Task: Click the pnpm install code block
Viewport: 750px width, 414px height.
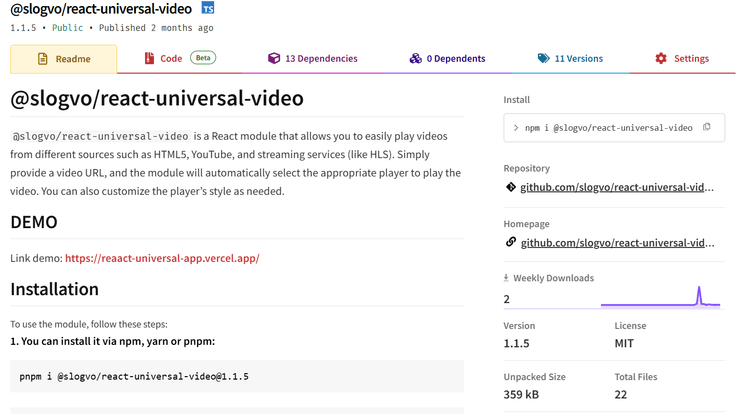Action: click(x=237, y=376)
